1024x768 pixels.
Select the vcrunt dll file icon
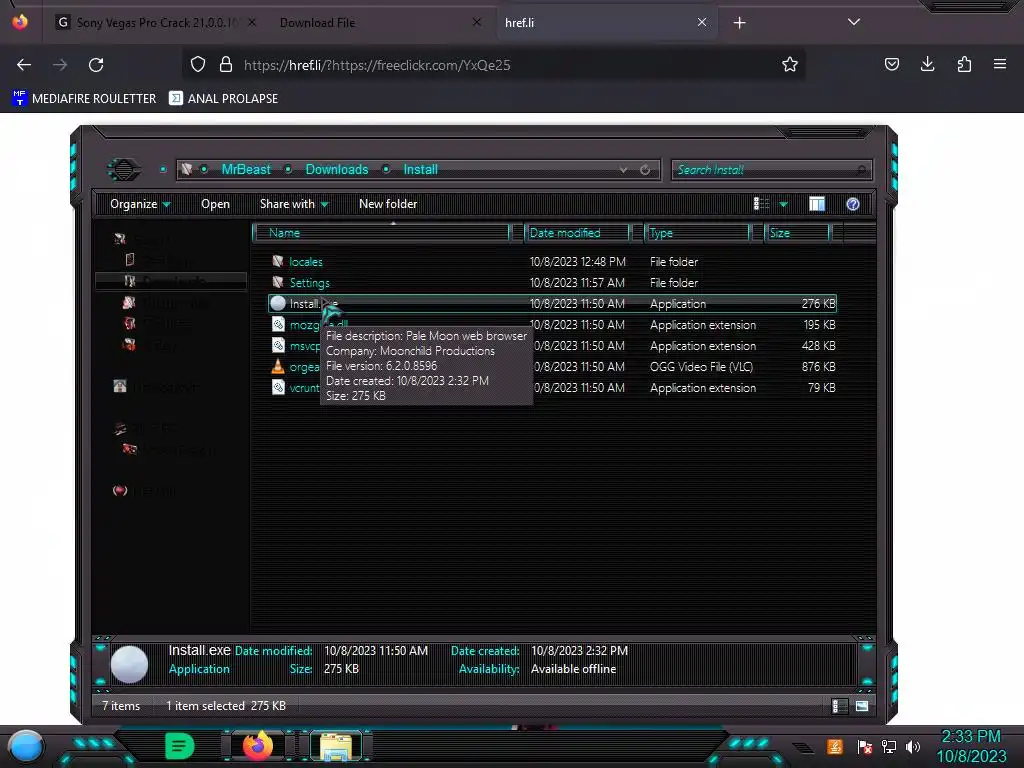(278, 387)
